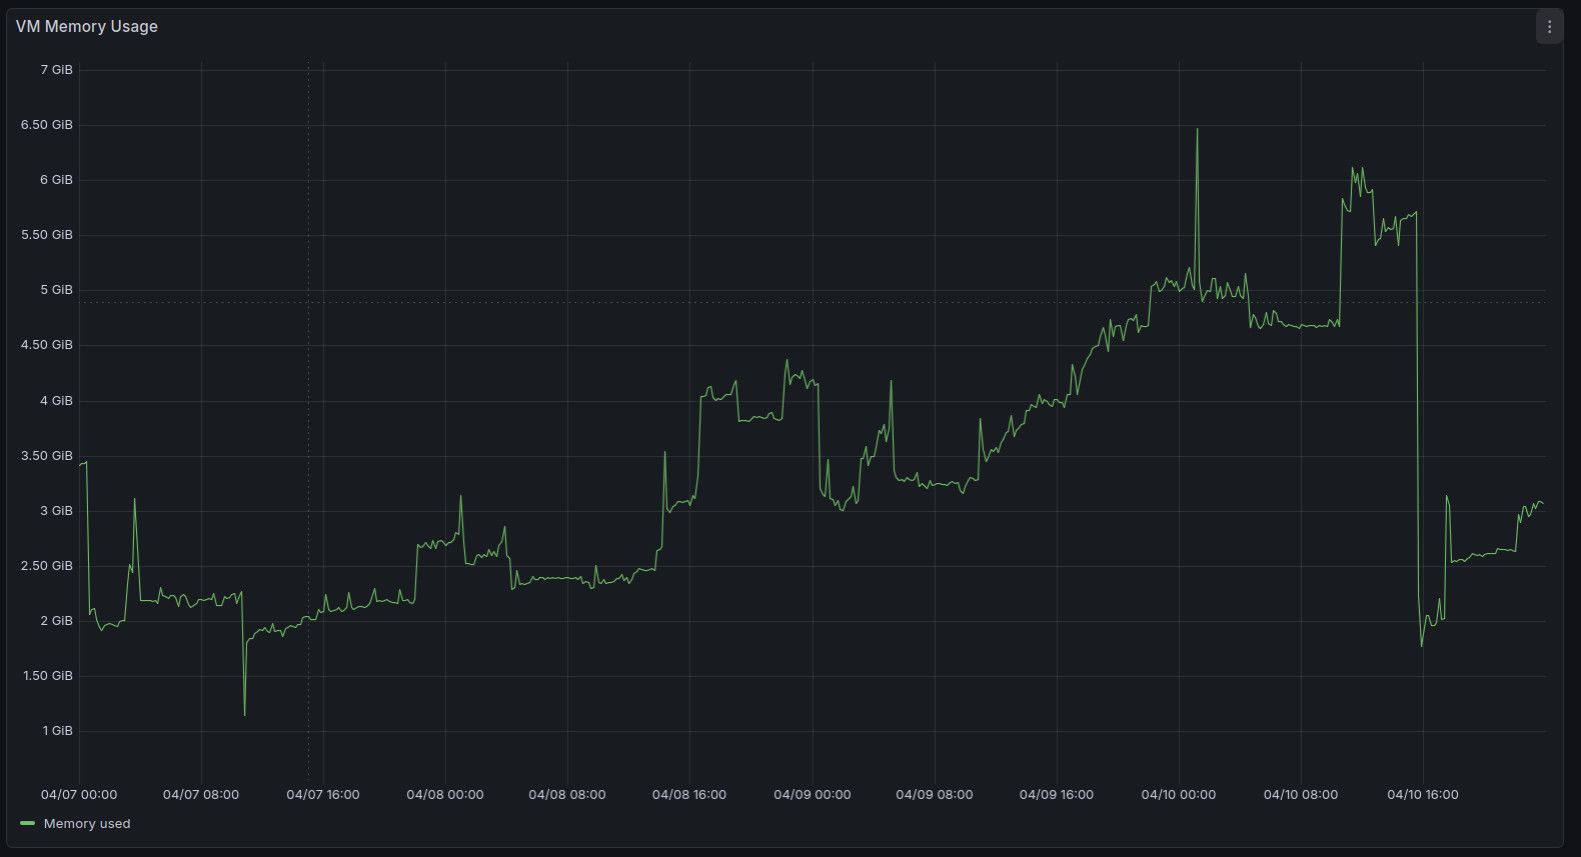
Task: Click the 5 GiB y-axis label
Action: pos(56,290)
